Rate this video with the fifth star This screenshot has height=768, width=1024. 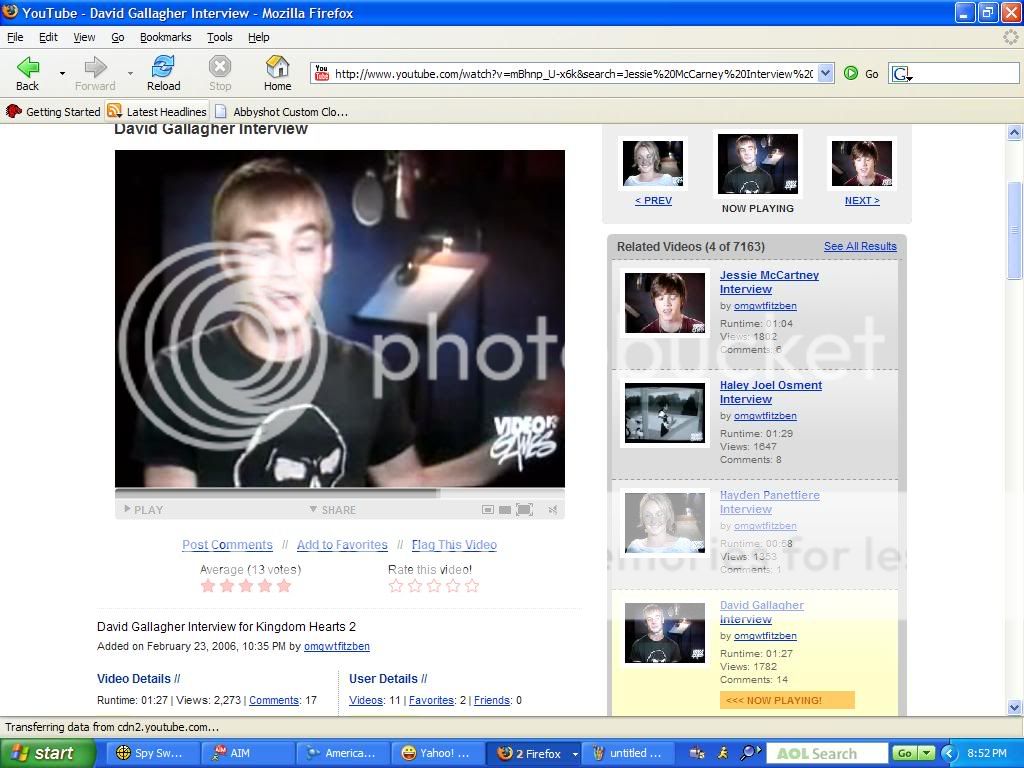[472, 586]
